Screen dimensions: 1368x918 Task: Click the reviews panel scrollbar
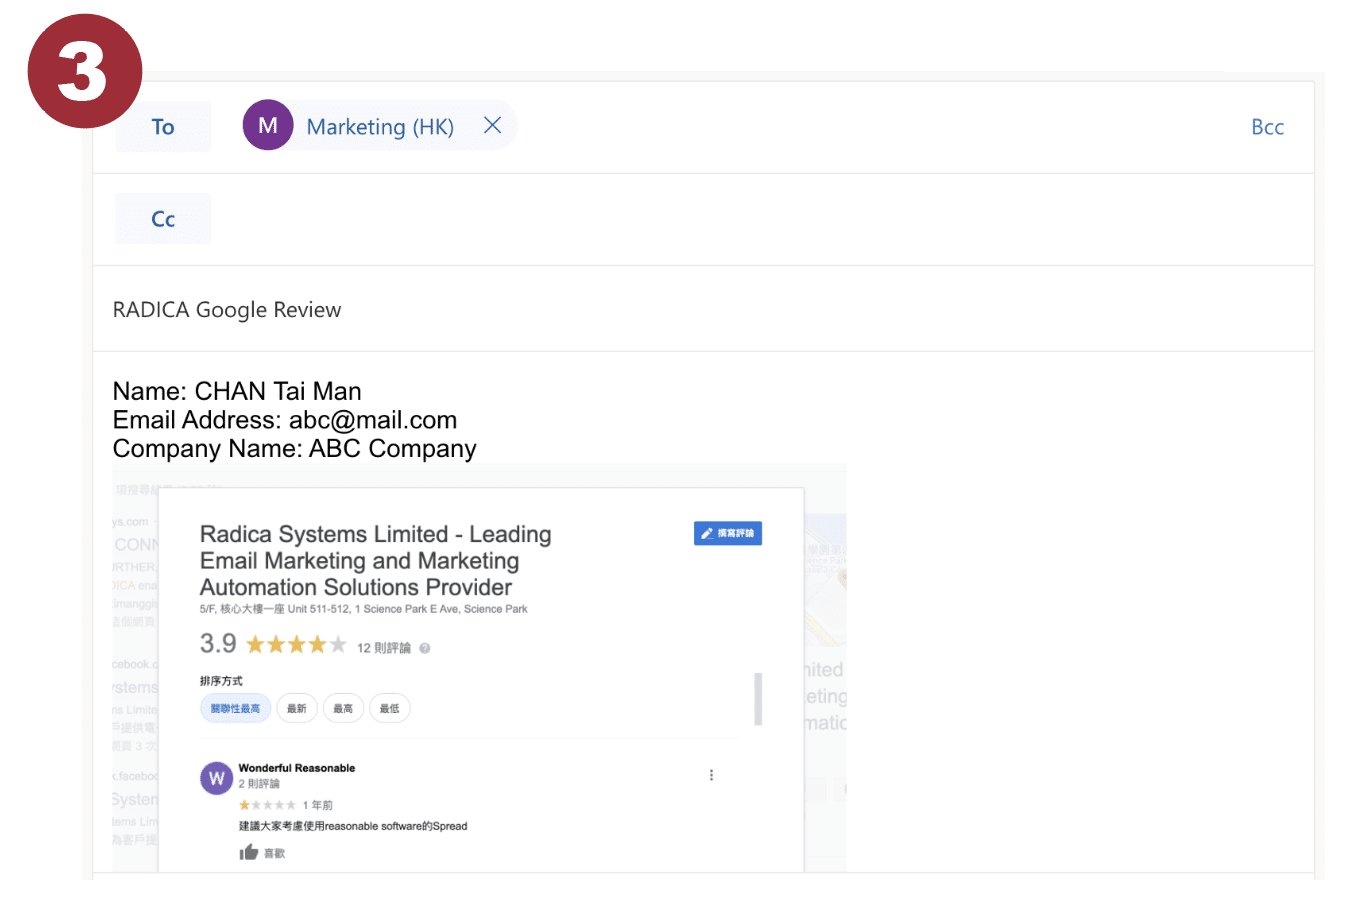click(x=758, y=699)
